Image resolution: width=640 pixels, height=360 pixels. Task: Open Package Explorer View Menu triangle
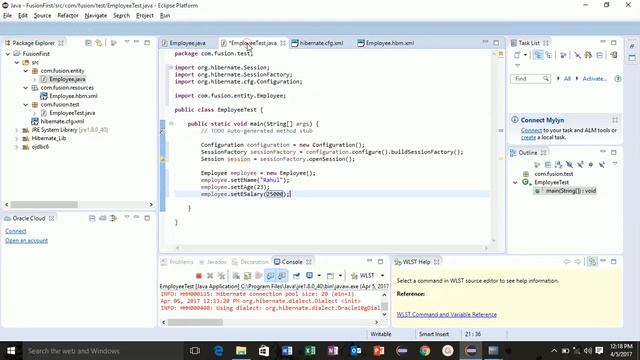(x=127, y=42)
